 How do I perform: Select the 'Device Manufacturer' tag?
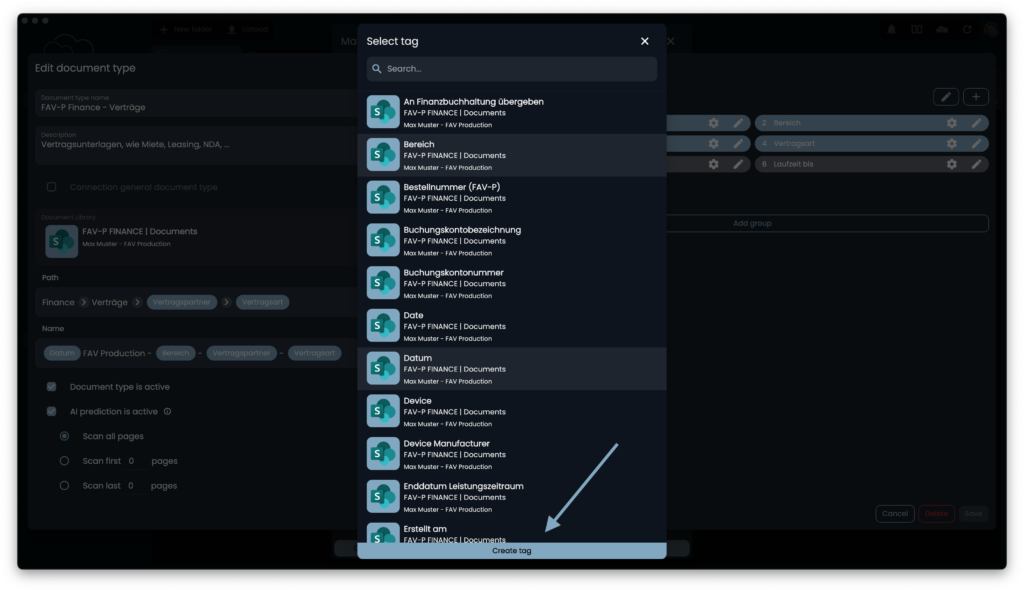click(511, 455)
